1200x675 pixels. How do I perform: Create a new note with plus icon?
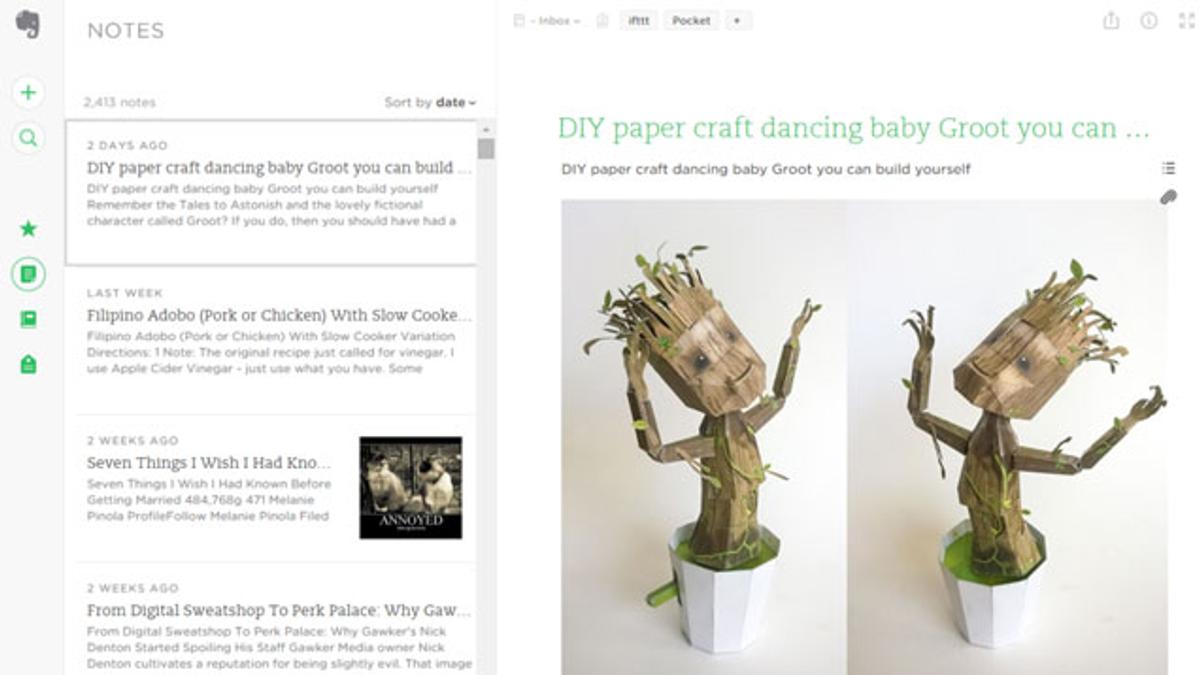tap(28, 93)
